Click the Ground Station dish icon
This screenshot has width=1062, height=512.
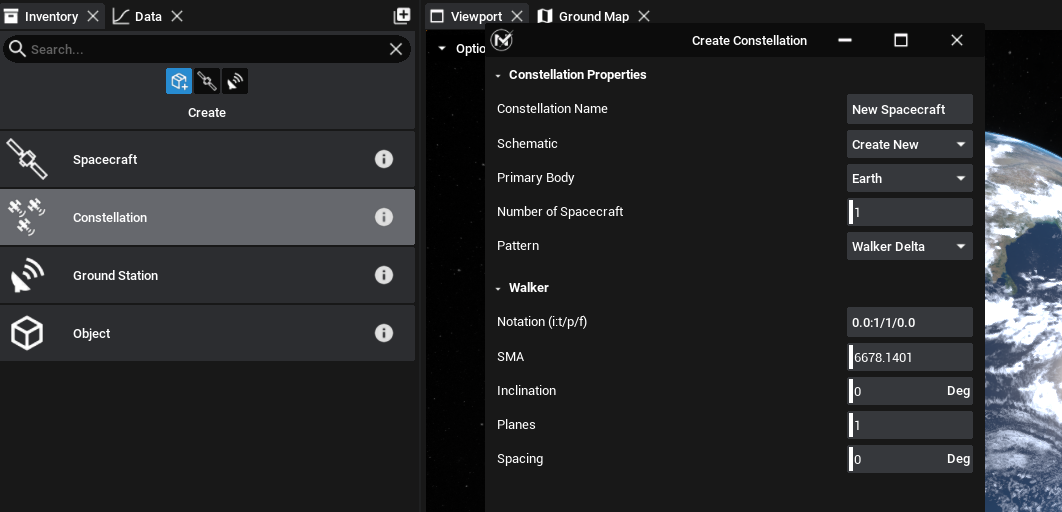(x=27, y=276)
